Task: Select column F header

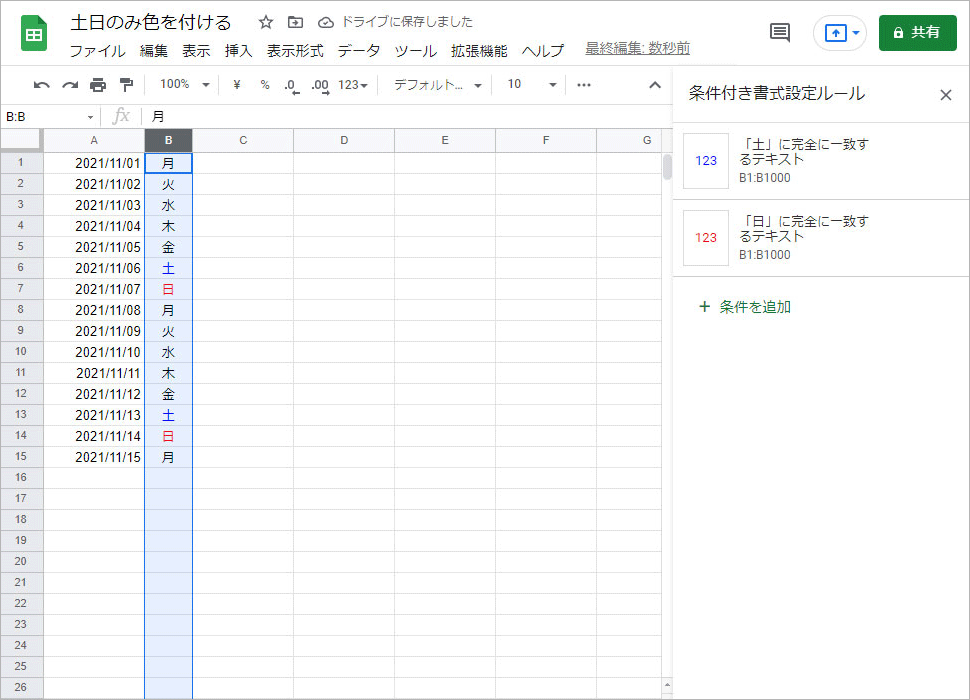Action: [546, 140]
